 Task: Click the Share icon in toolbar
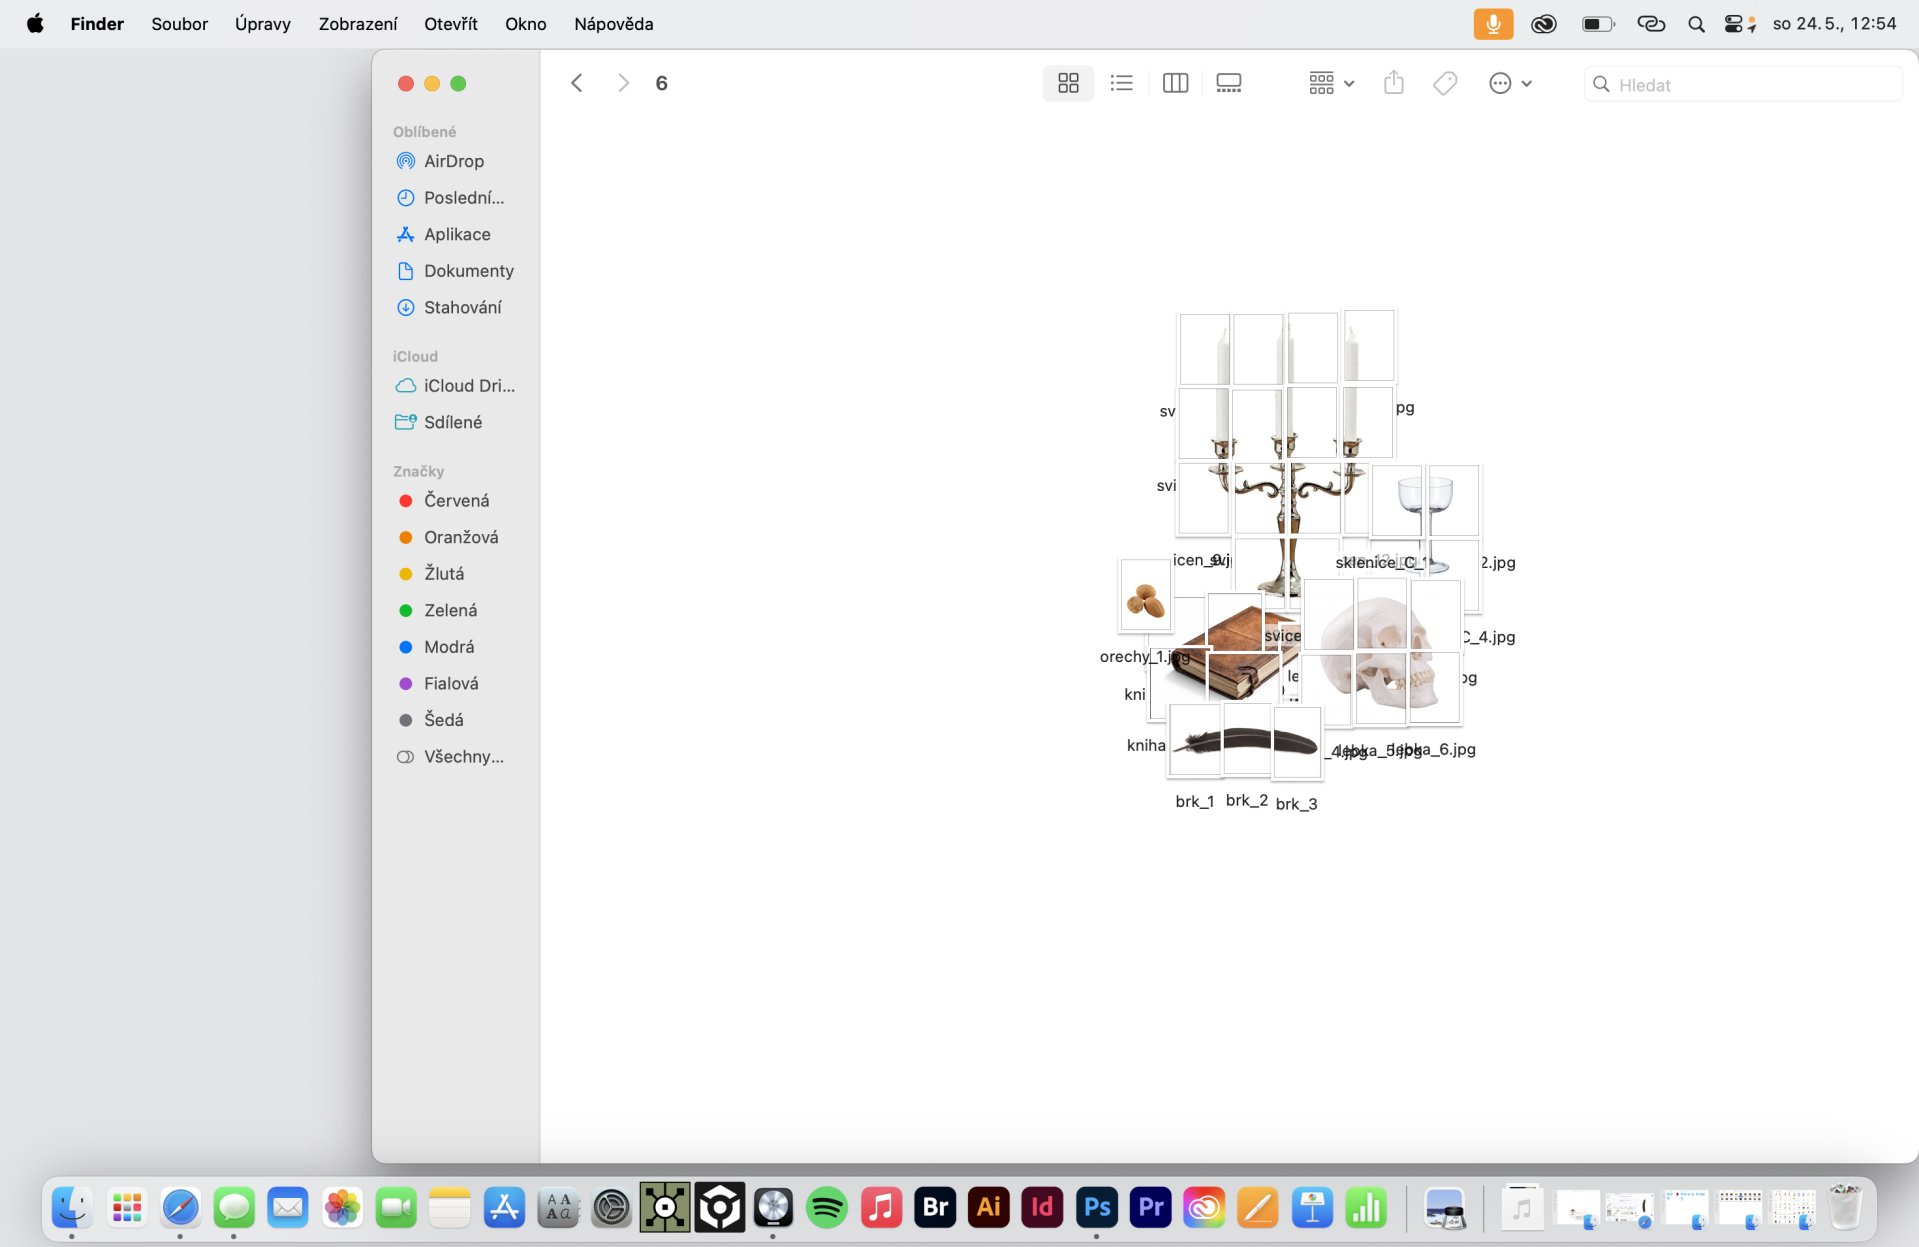[x=1393, y=83]
